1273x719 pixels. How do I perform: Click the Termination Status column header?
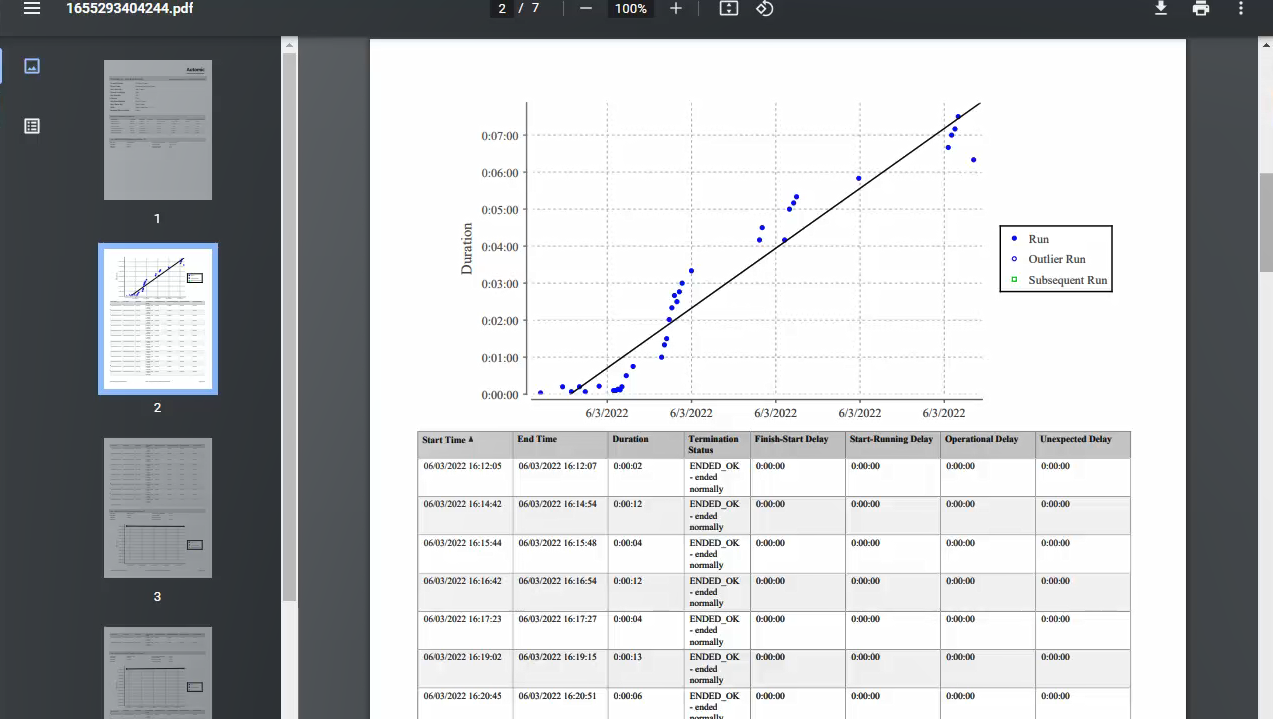(714, 444)
